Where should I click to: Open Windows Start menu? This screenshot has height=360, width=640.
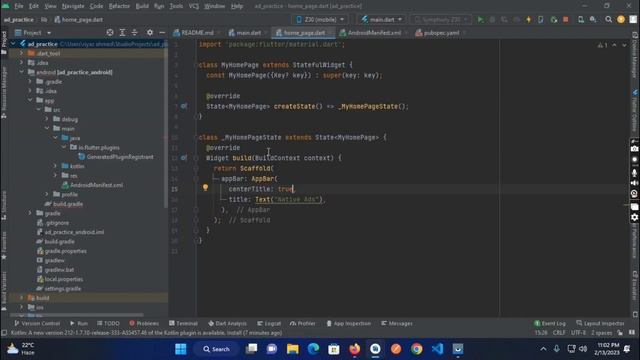click(180, 349)
